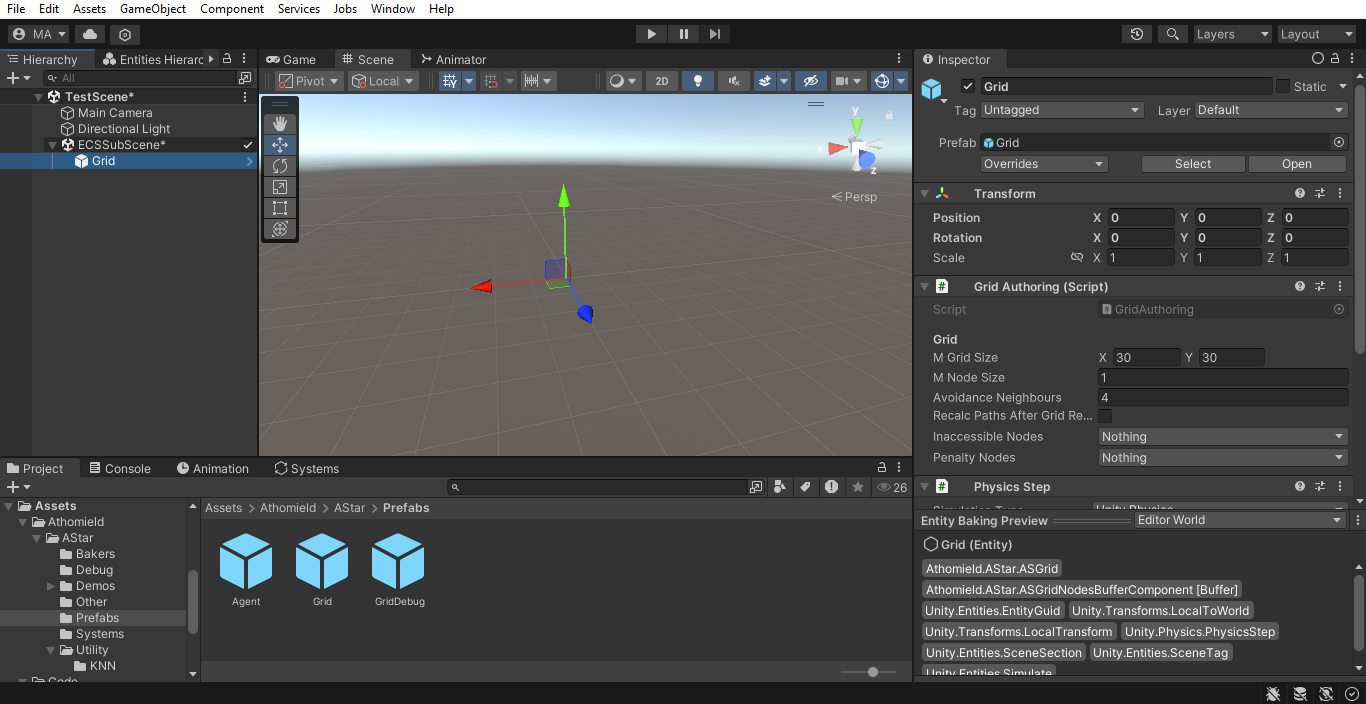Select the Scale tool in scene toolbar
Viewport: 1366px width, 704px height.
click(280, 187)
